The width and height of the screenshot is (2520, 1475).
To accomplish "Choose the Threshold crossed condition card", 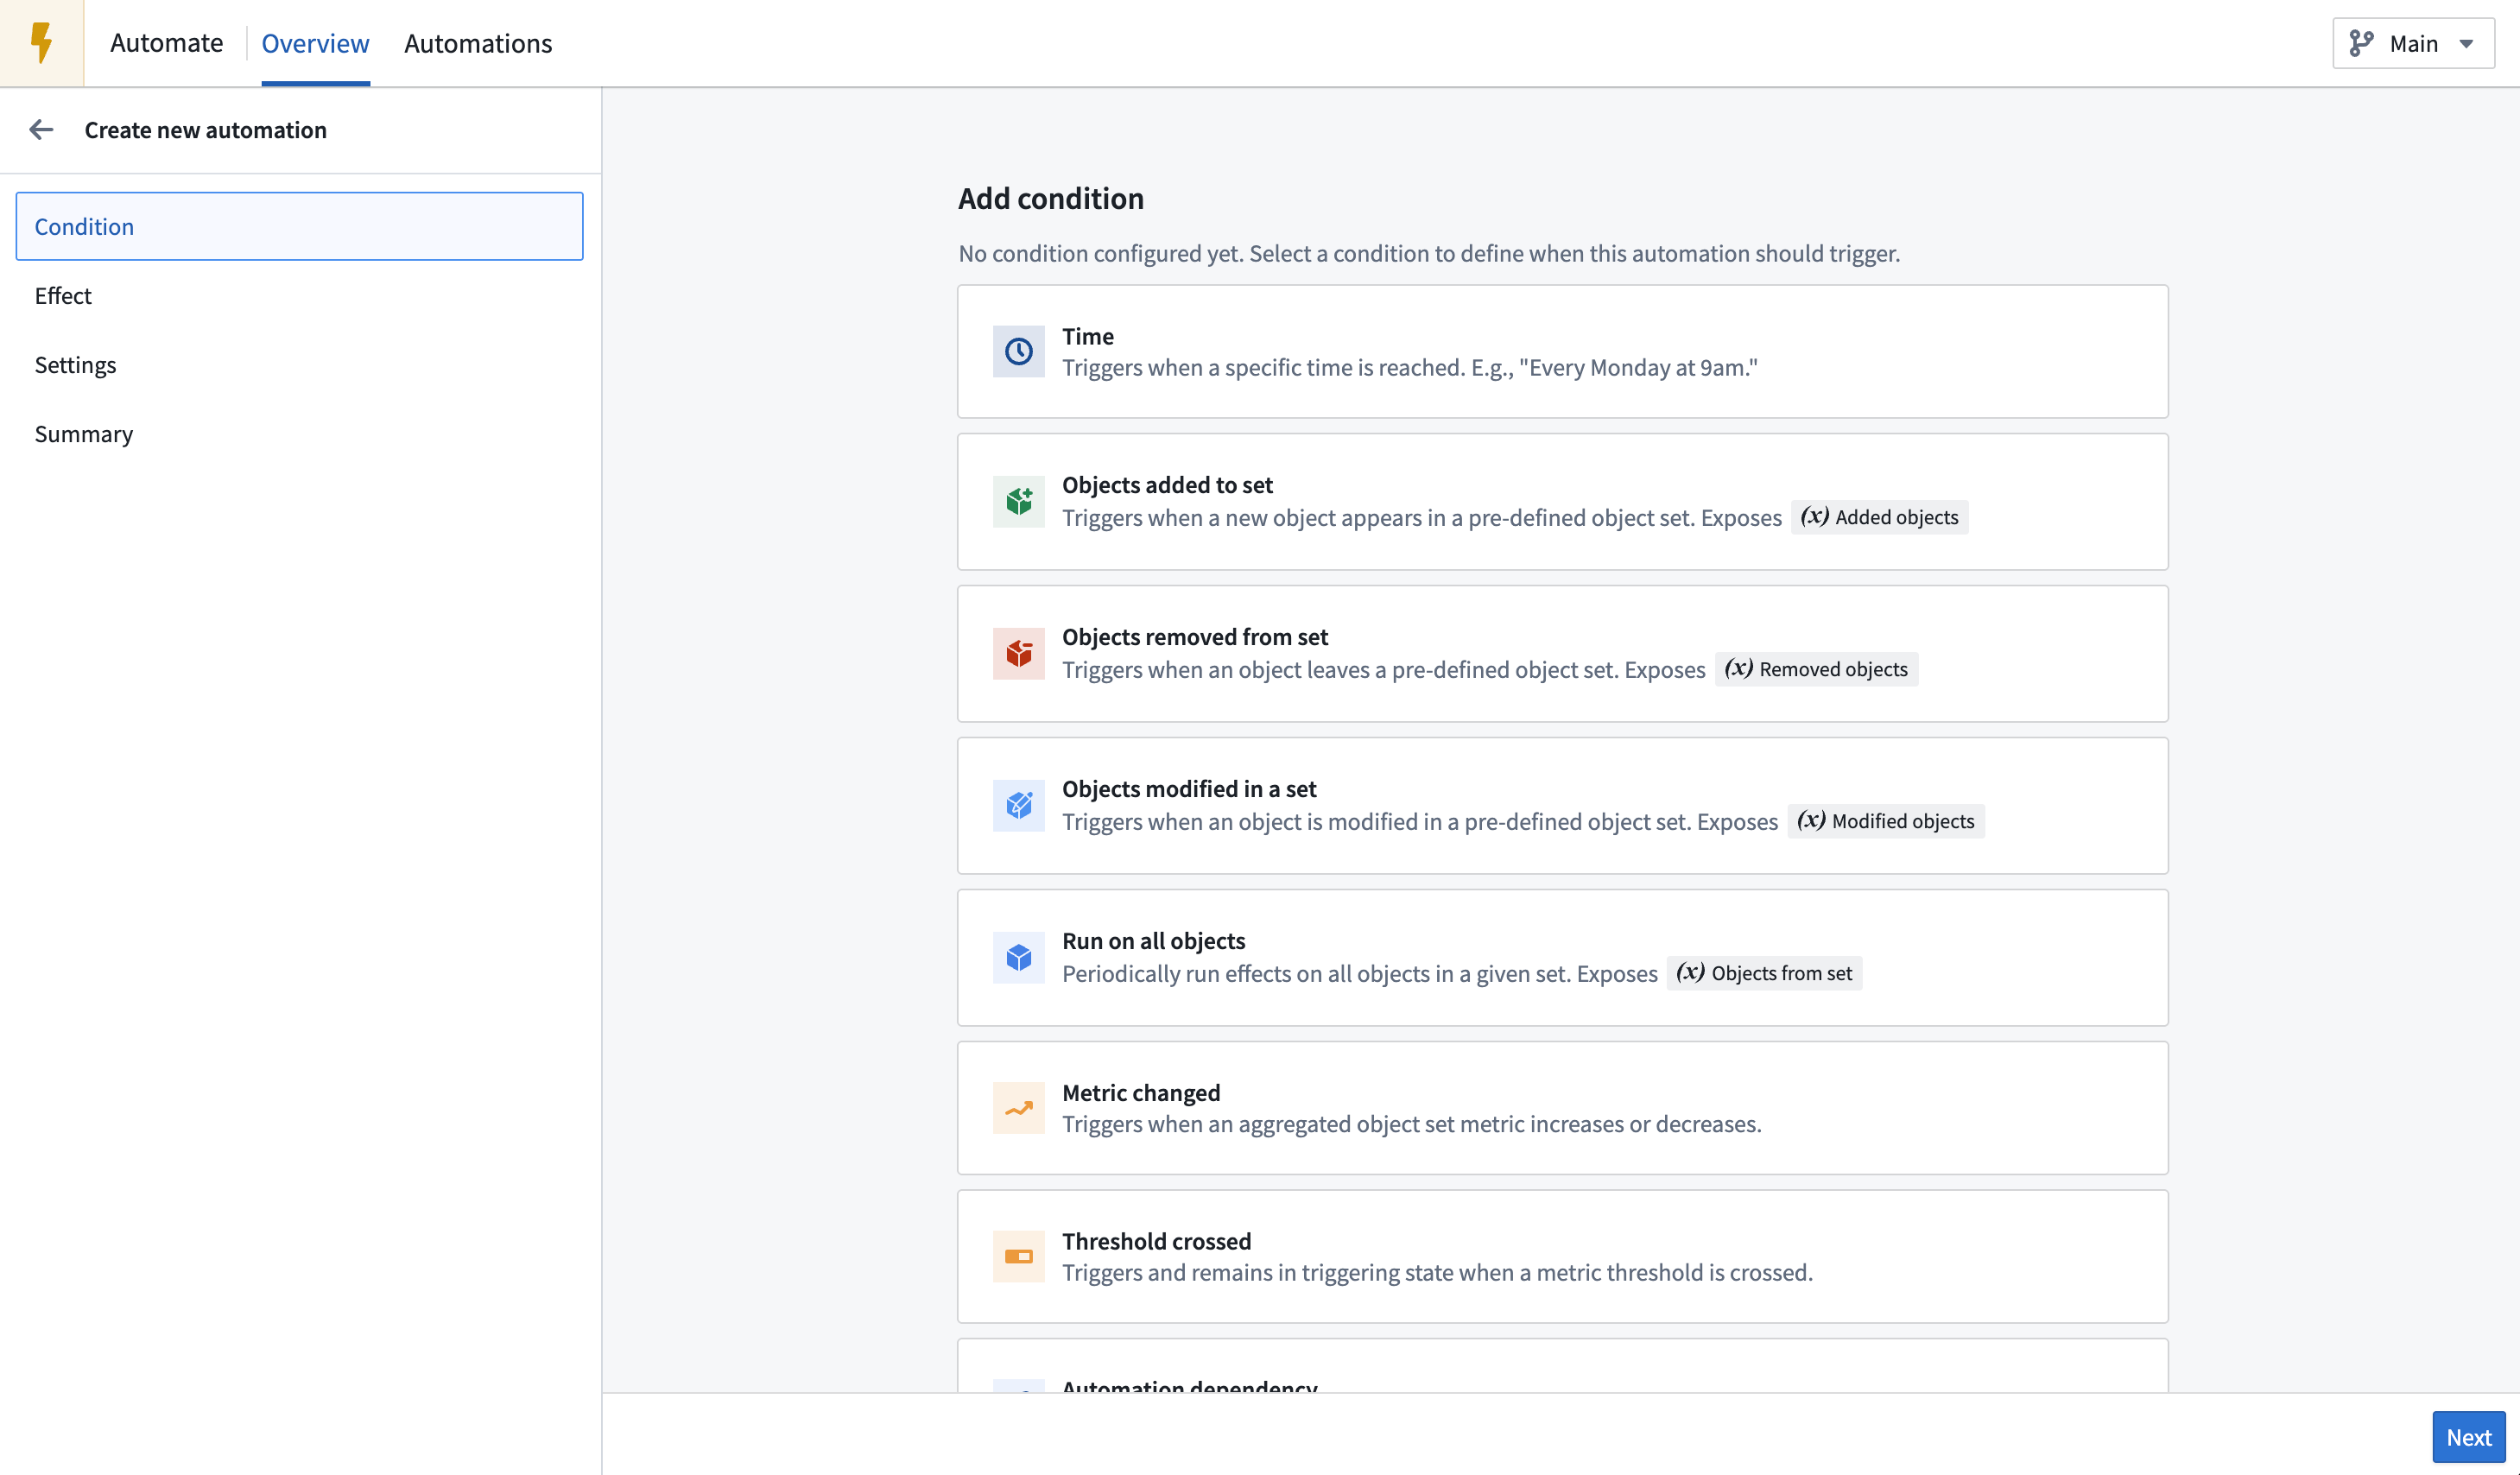I will 1562,1256.
